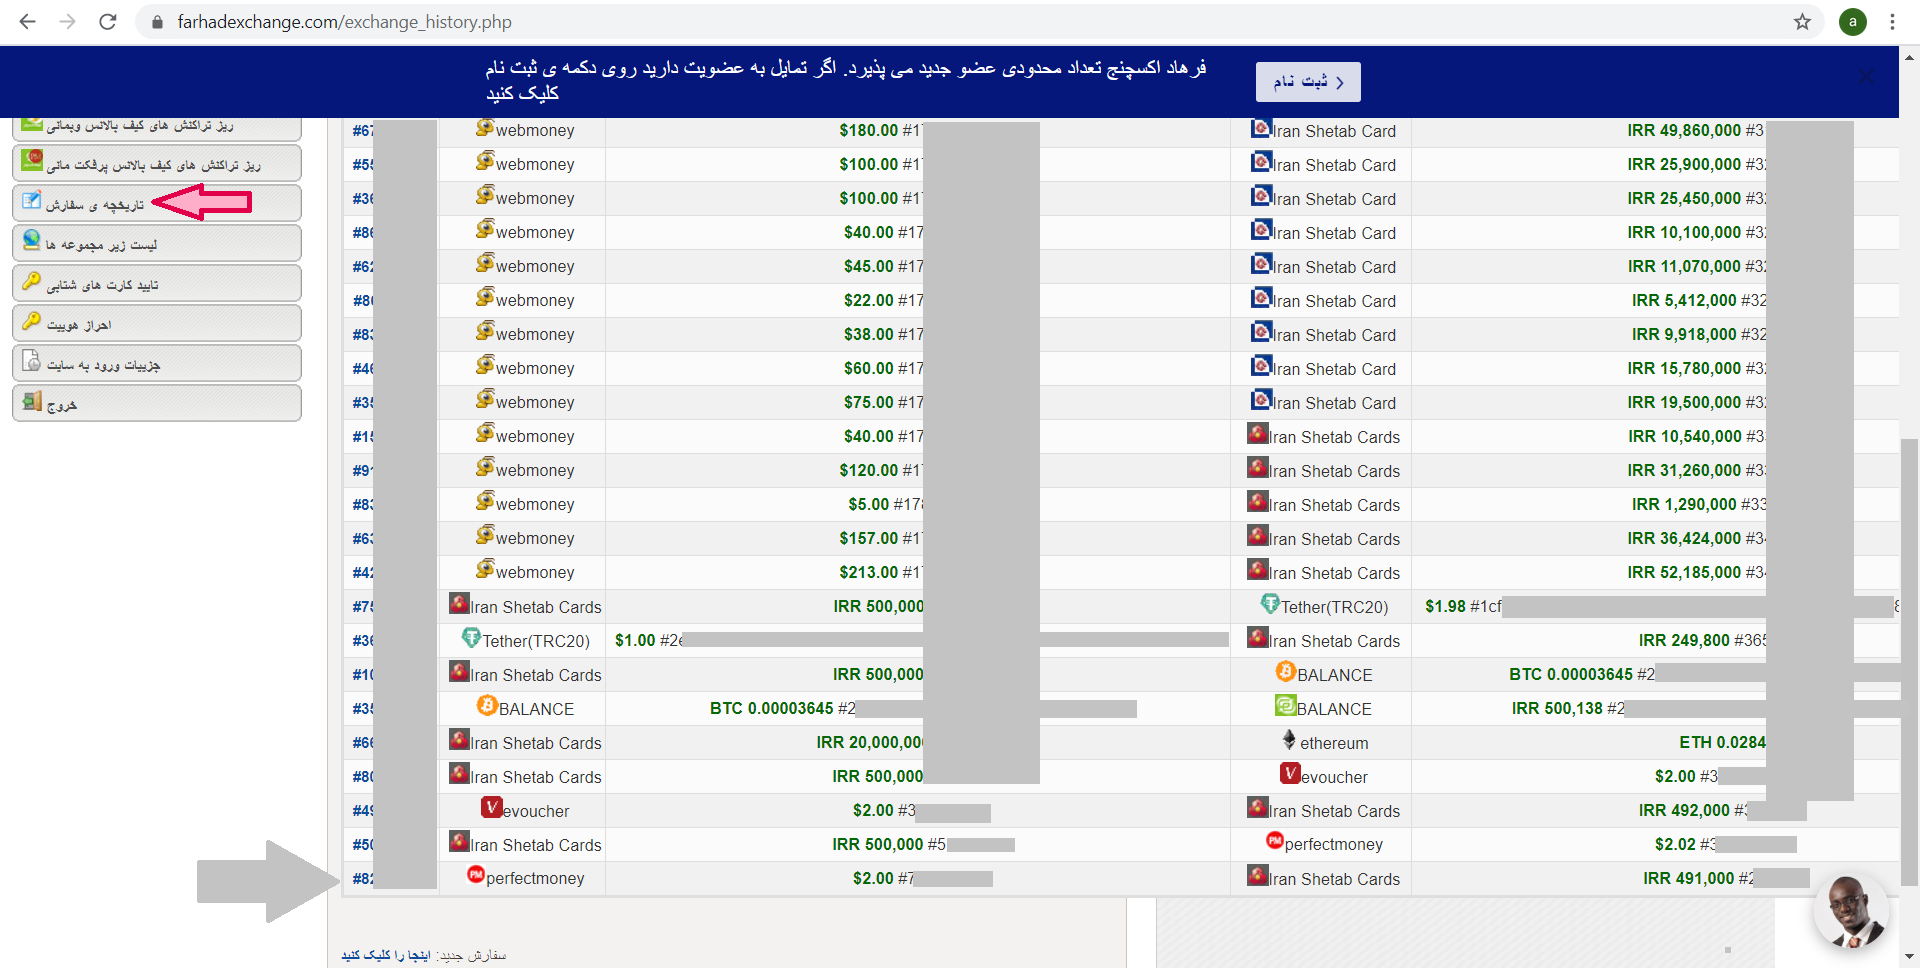Screen dimensions: 1920x968
Task: View site info via the padlock icon
Action: click(157, 22)
